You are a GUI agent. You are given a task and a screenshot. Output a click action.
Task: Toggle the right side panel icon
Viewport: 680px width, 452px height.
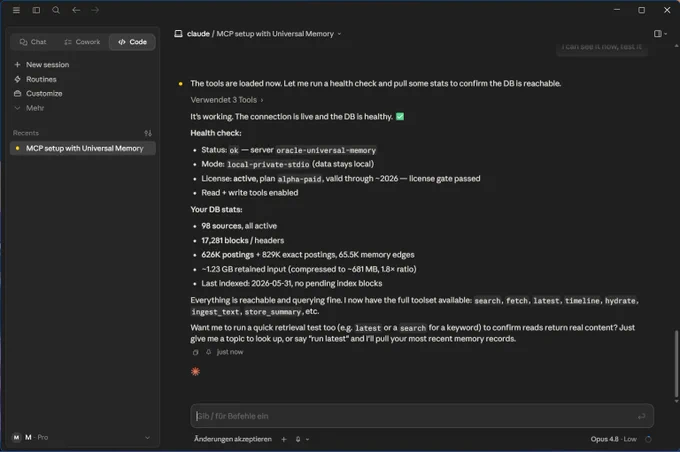coord(657,33)
